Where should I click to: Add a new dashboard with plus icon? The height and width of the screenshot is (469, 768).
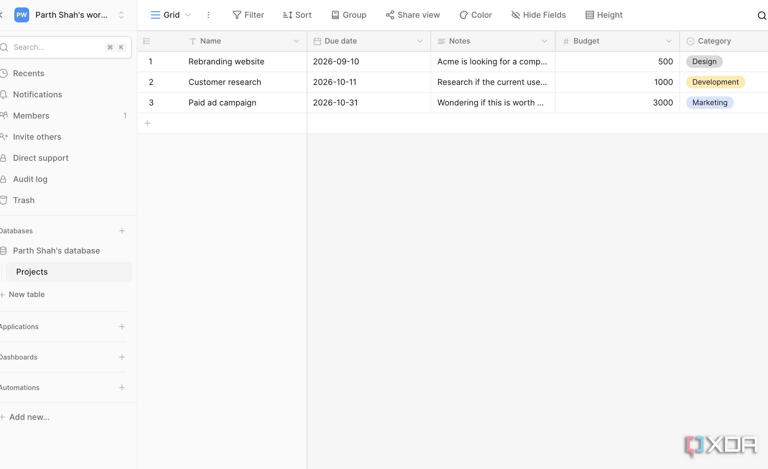122,357
